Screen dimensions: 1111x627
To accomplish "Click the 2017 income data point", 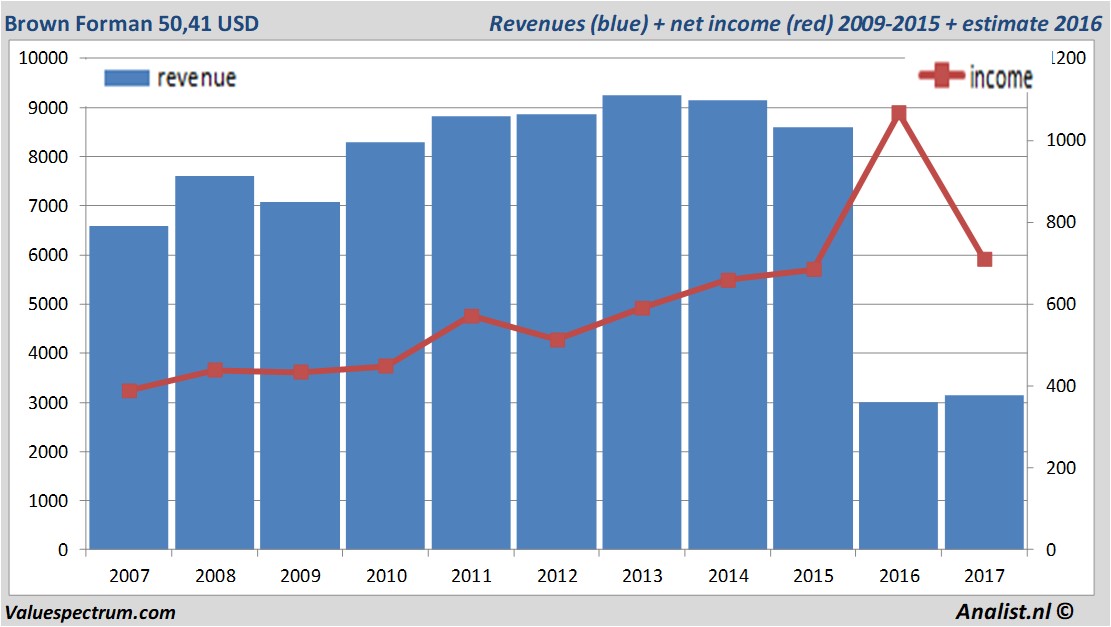I will click(x=985, y=259).
